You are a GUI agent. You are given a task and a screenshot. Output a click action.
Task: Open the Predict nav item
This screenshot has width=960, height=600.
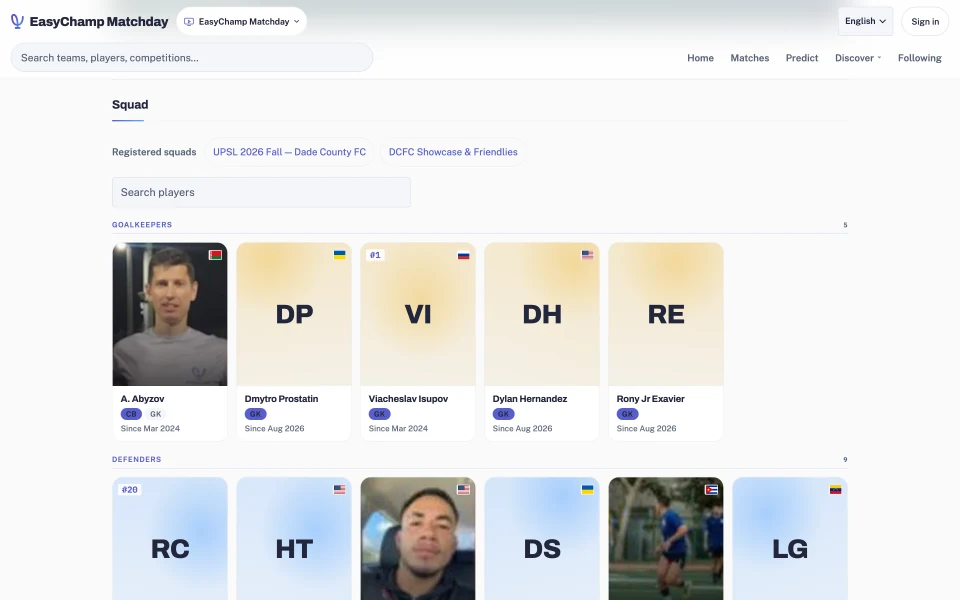coord(802,58)
